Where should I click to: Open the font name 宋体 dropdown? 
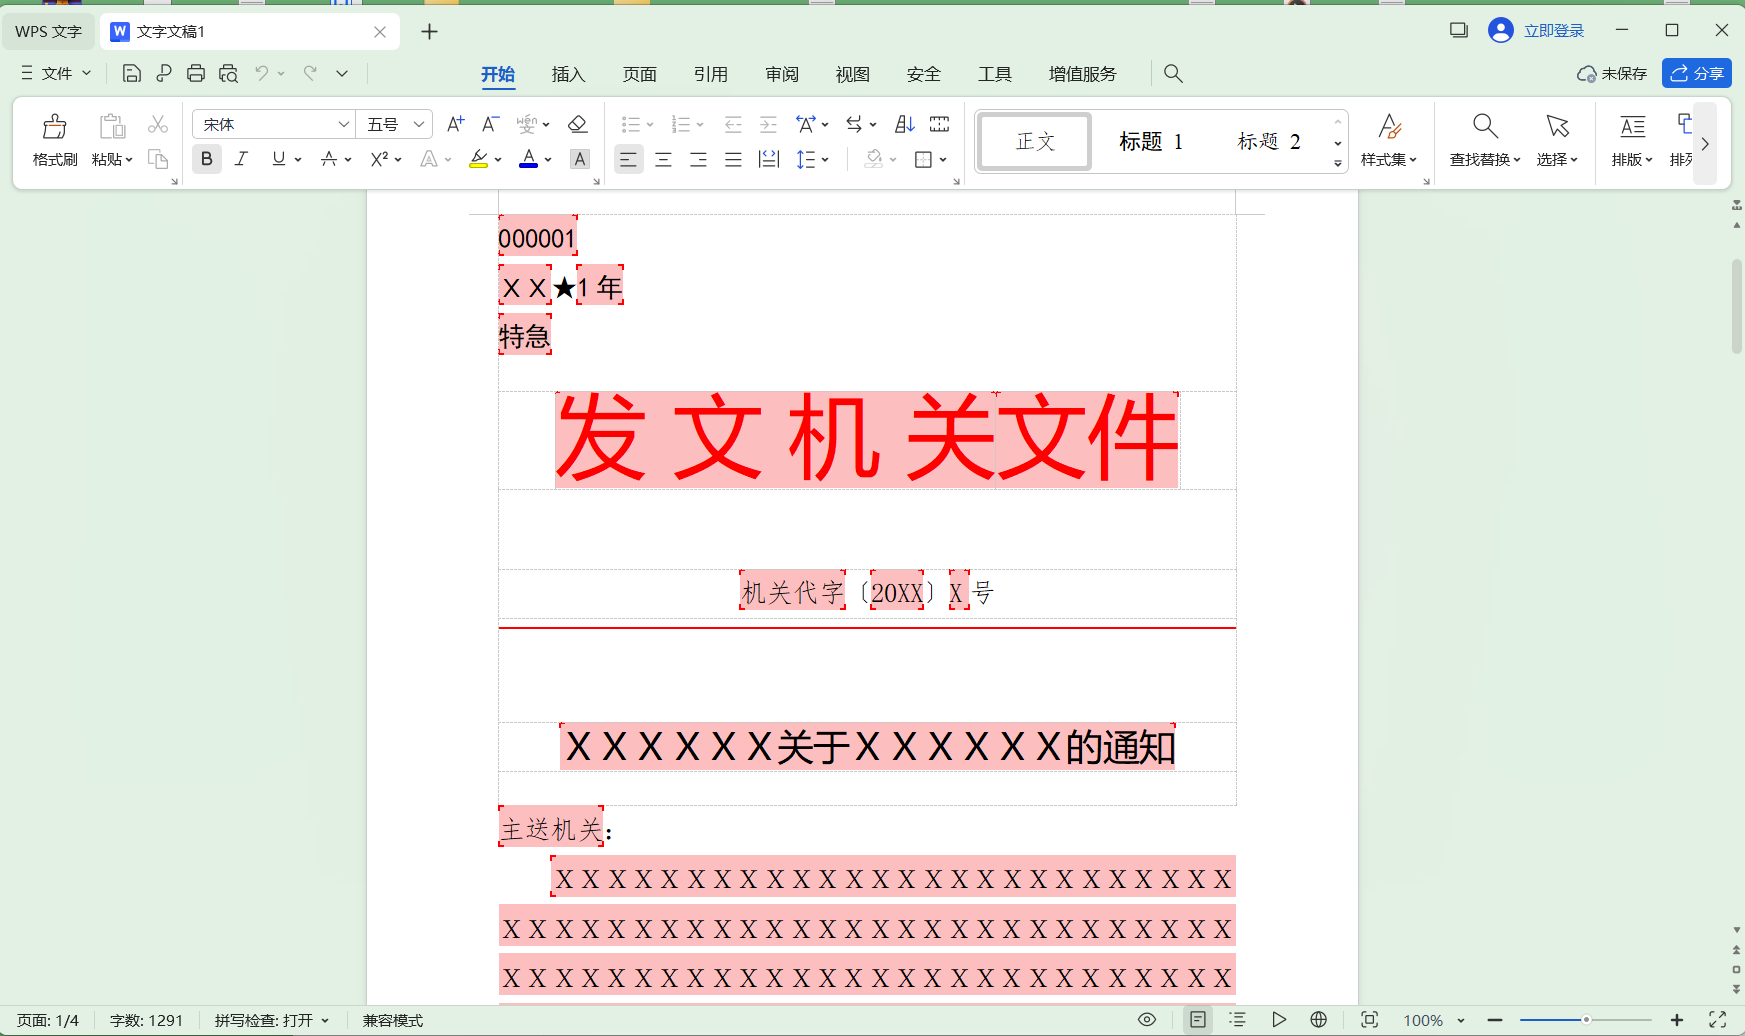[x=343, y=124]
